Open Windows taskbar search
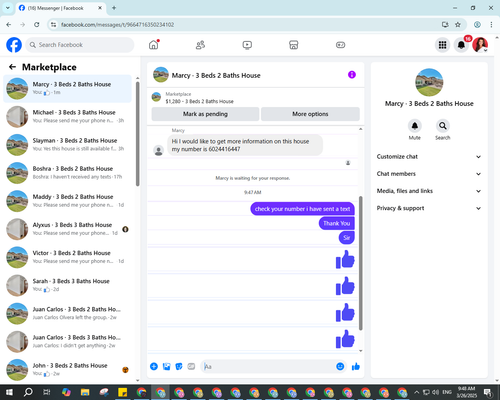 tap(28, 392)
